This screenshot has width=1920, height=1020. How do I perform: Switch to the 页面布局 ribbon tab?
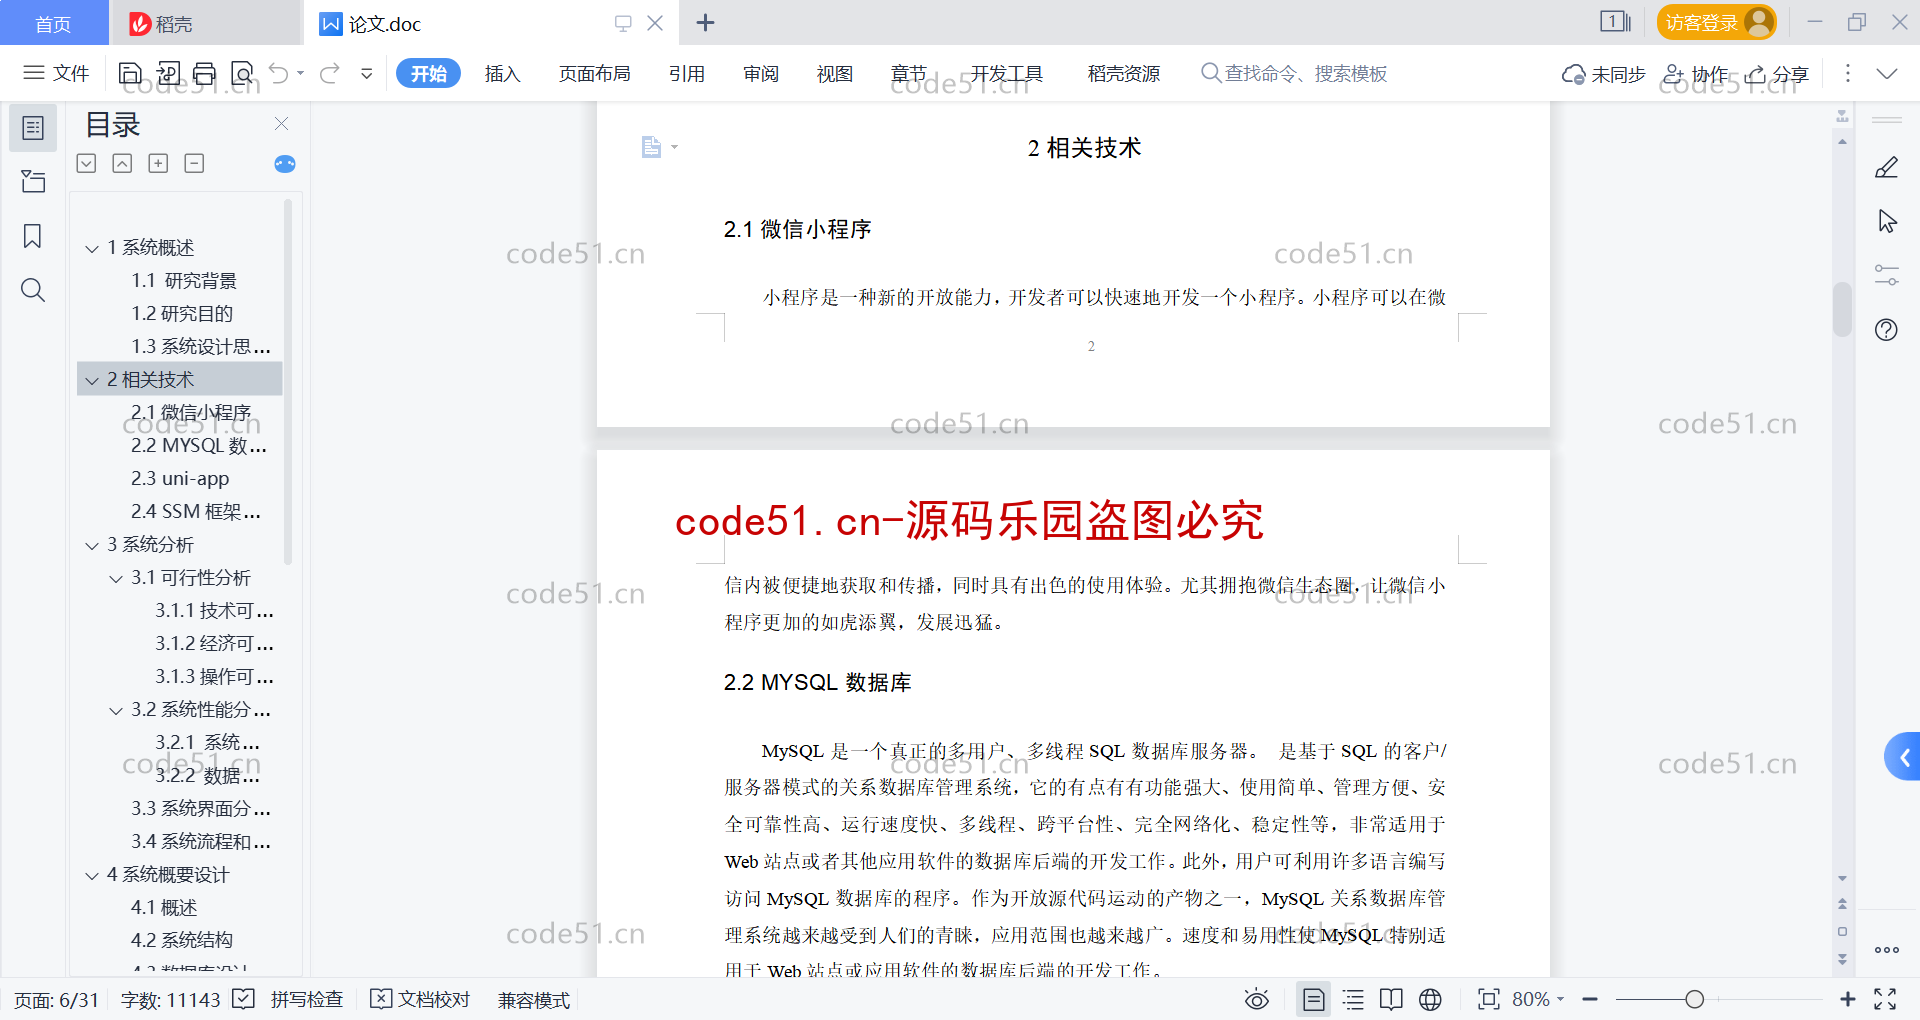tap(594, 73)
